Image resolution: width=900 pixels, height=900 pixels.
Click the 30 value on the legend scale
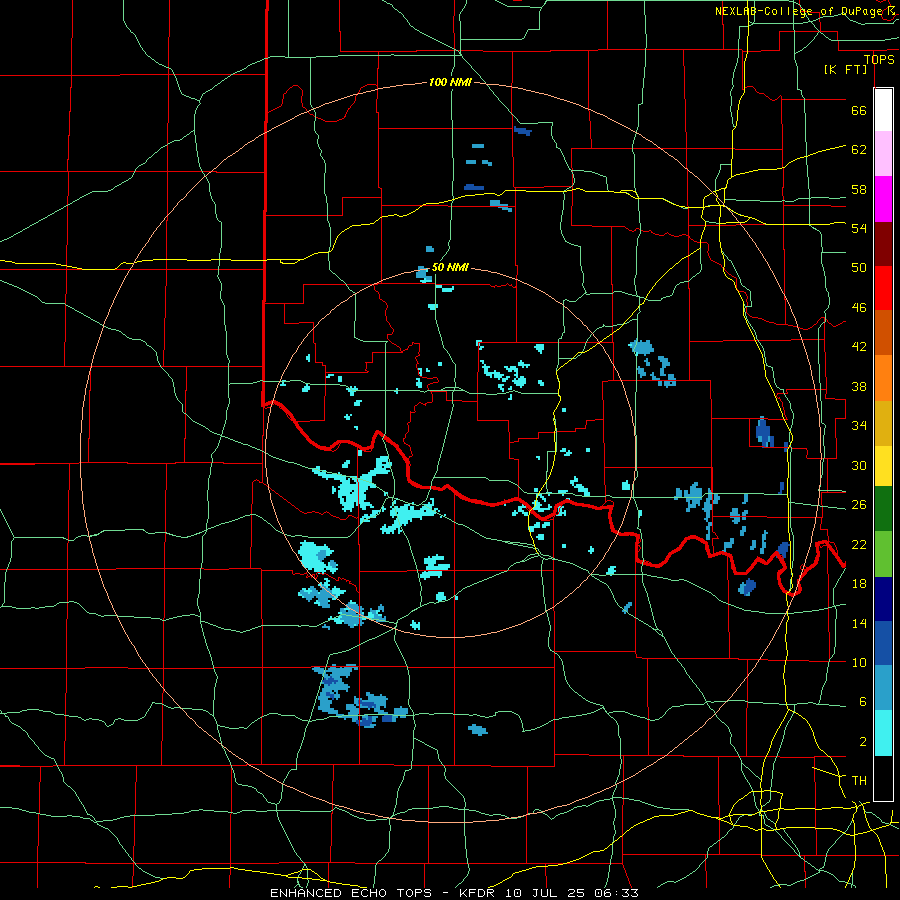click(859, 465)
